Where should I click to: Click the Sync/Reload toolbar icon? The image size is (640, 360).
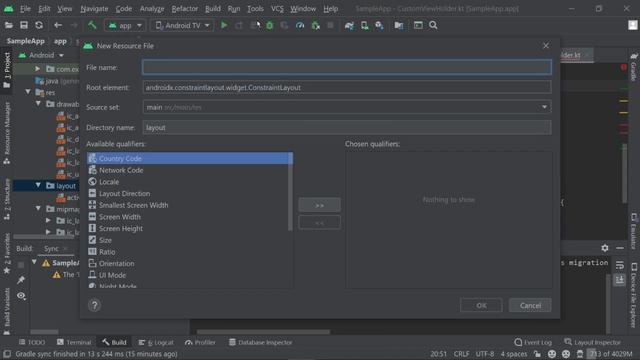39,25
